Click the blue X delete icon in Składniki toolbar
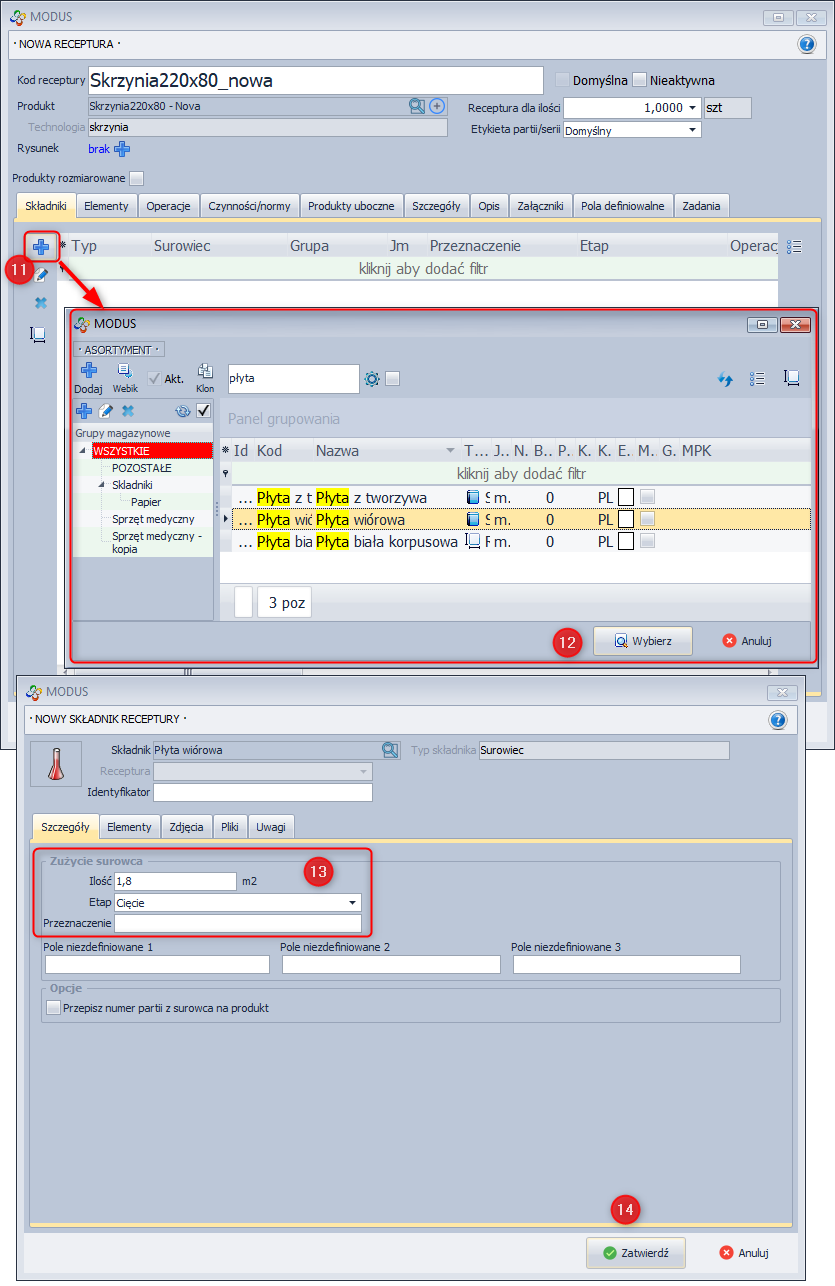The height and width of the screenshot is (1286, 835). (x=41, y=303)
